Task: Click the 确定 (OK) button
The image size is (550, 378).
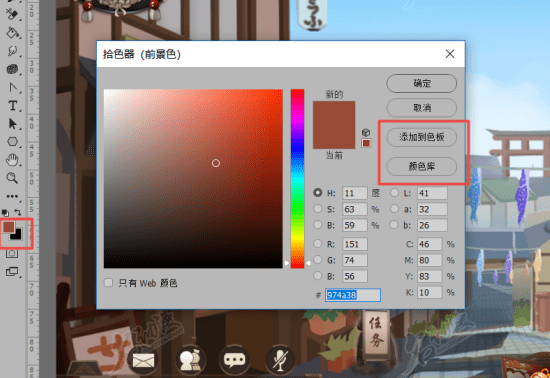Action: [422, 83]
